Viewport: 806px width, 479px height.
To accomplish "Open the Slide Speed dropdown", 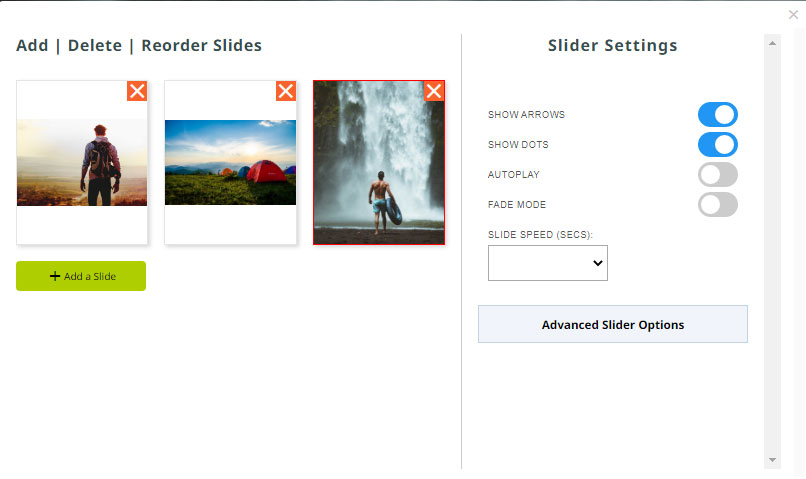I will point(547,263).
